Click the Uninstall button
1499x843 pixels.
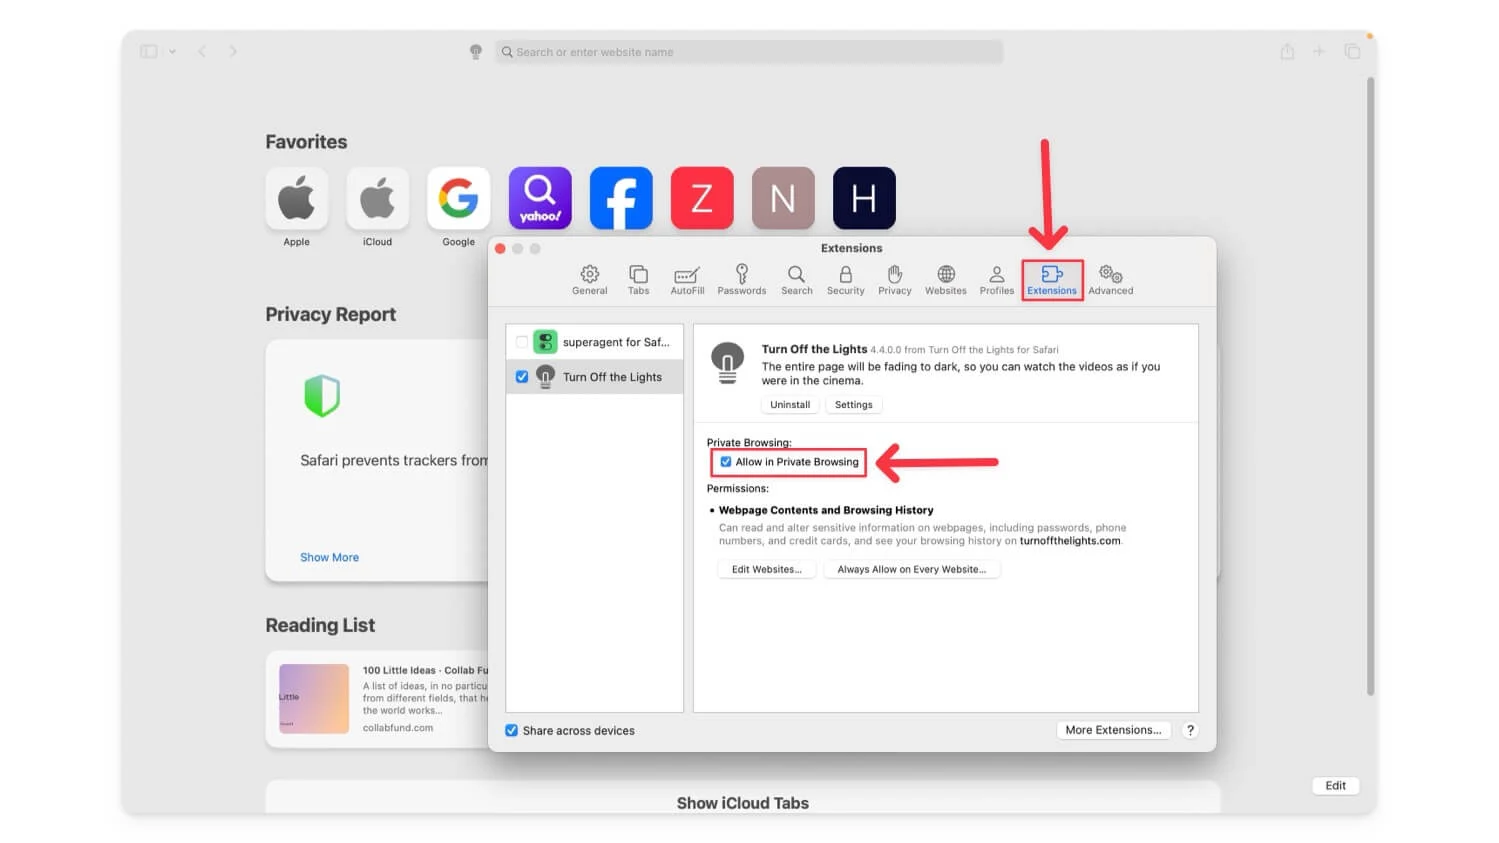790,405
